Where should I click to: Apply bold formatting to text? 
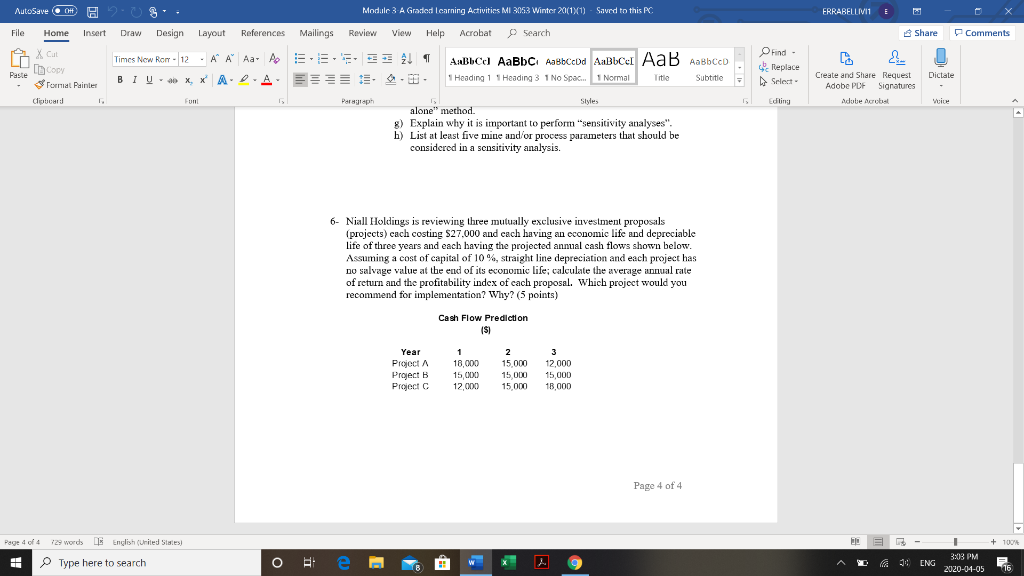coord(120,80)
